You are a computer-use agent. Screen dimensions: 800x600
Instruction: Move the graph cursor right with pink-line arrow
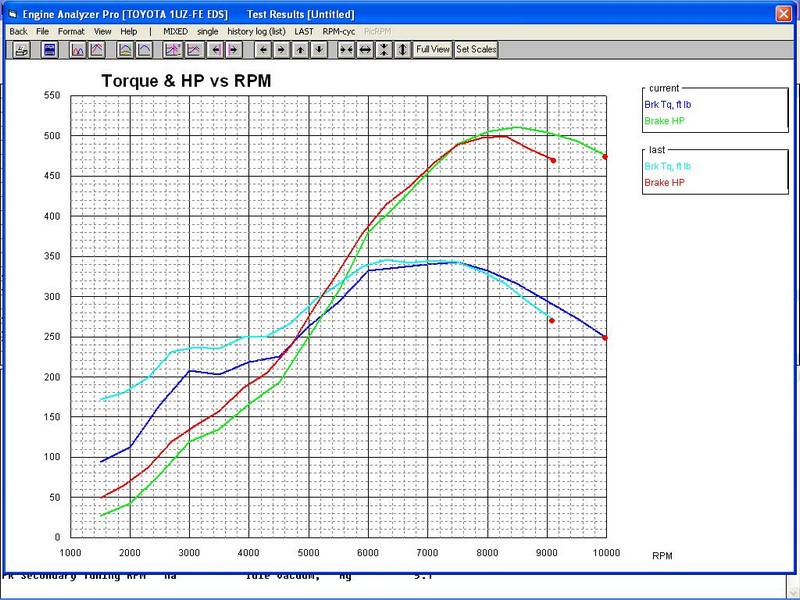click(x=233, y=49)
